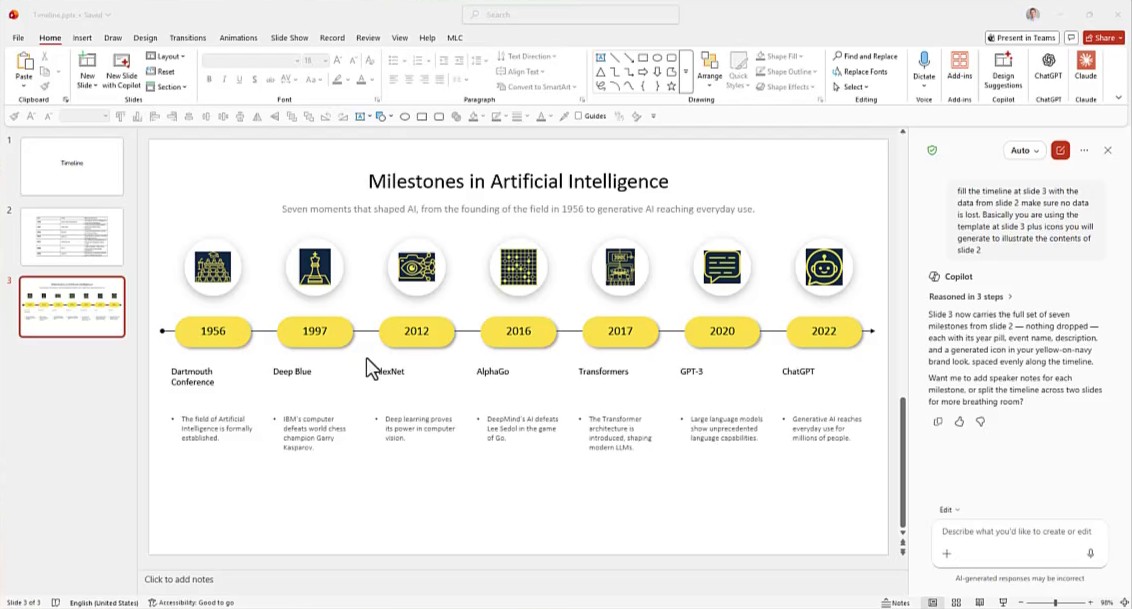Open the Select dropdown in Editing
This screenshot has width=1132, height=609.
[x=849, y=87]
